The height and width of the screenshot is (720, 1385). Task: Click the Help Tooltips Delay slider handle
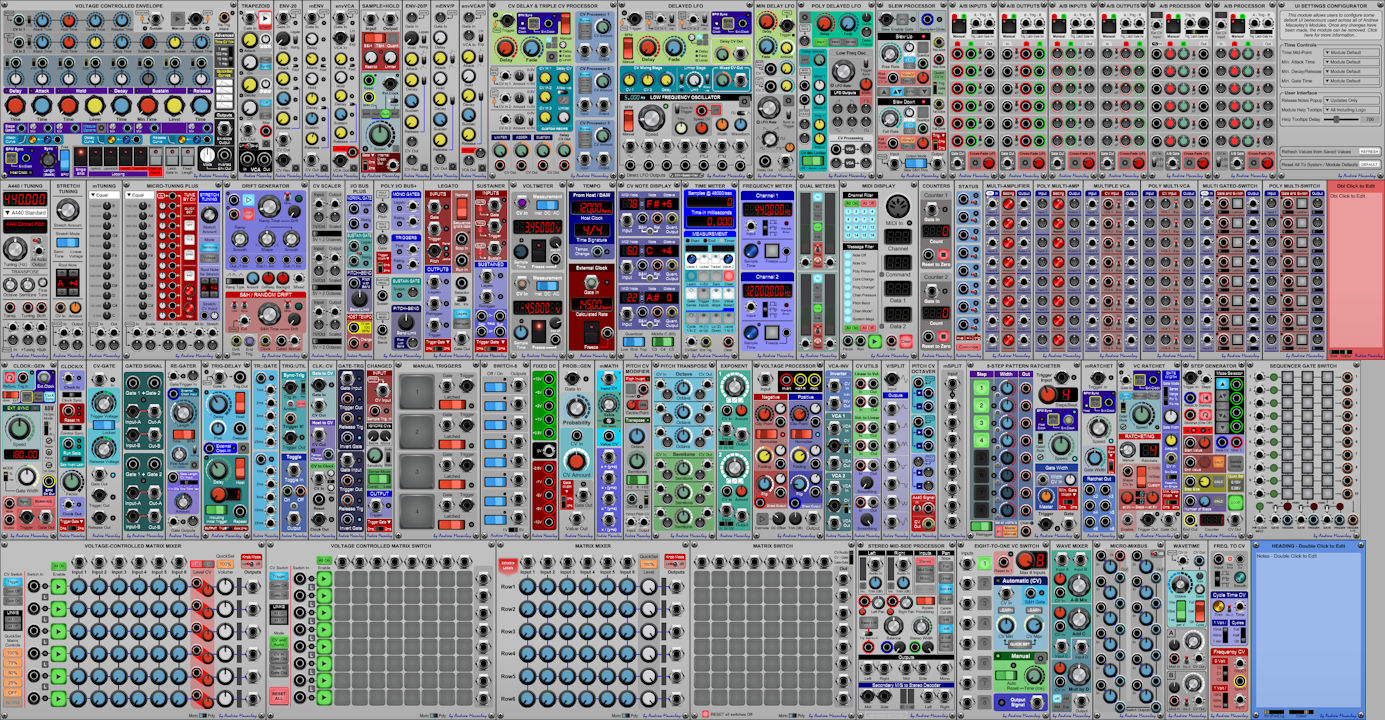tap(1336, 119)
